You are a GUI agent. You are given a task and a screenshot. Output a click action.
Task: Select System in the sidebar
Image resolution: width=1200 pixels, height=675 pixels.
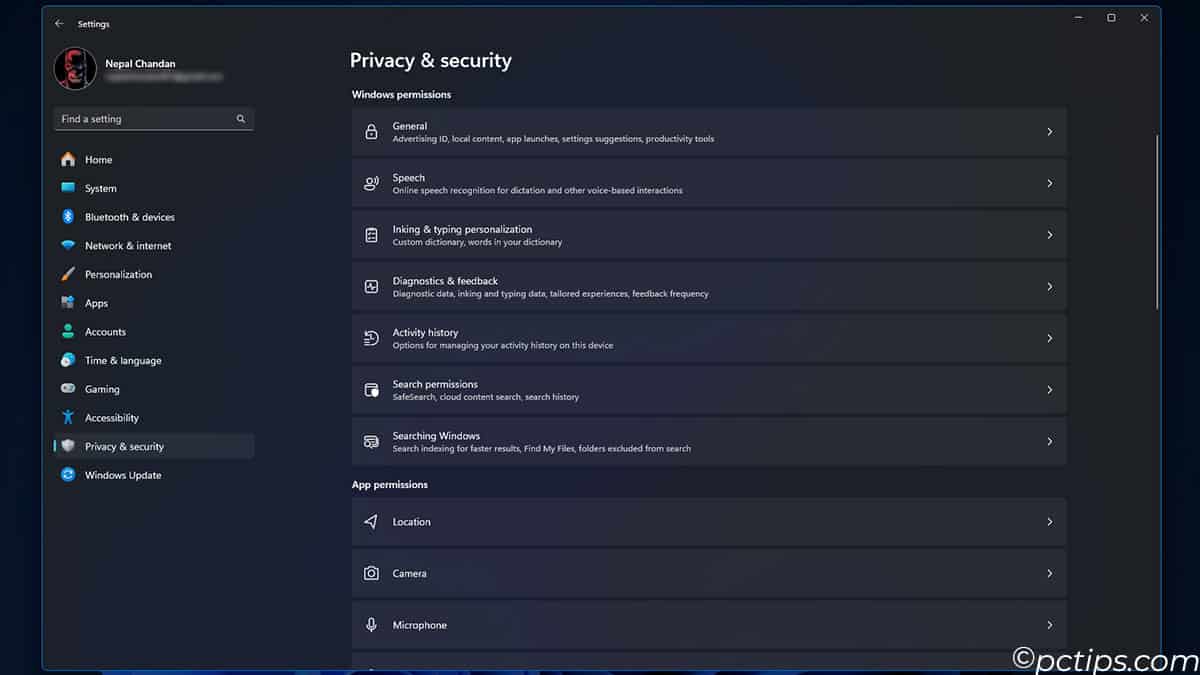tap(100, 189)
